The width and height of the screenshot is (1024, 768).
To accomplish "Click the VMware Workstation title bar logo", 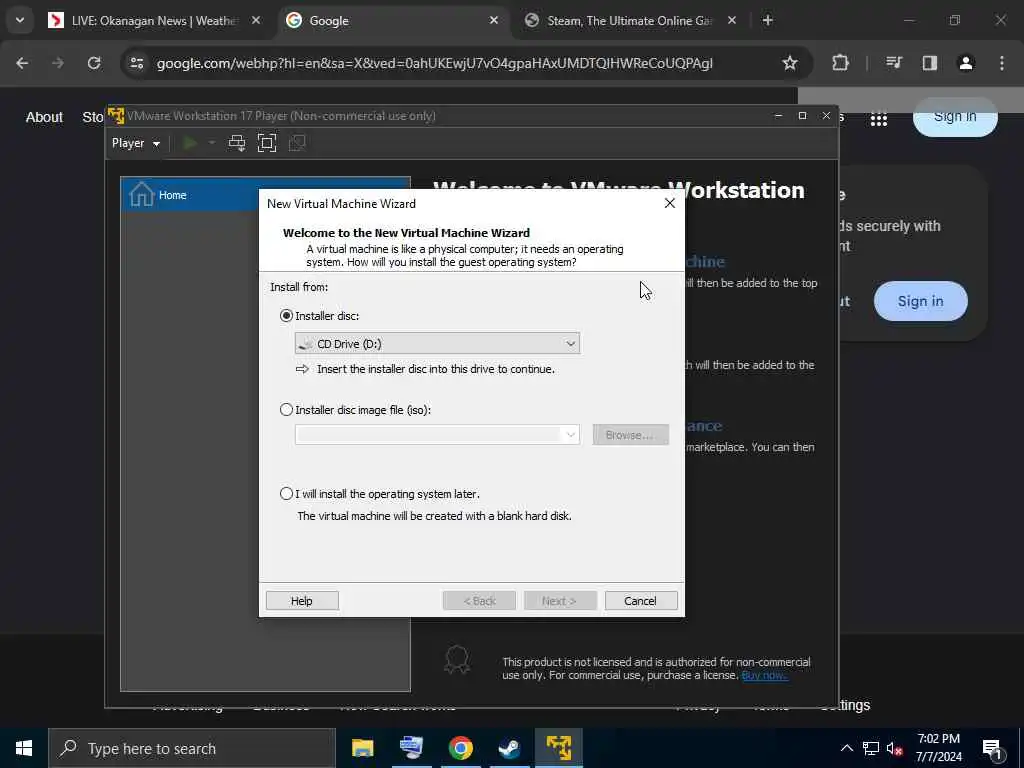I will tap(116, 116).
